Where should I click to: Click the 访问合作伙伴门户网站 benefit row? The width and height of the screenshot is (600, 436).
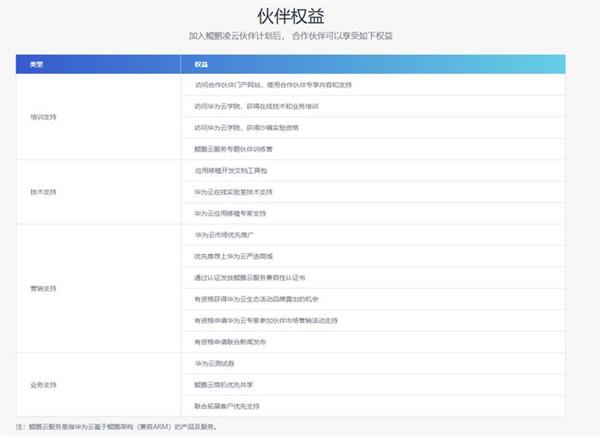click(x=273, y=84)
